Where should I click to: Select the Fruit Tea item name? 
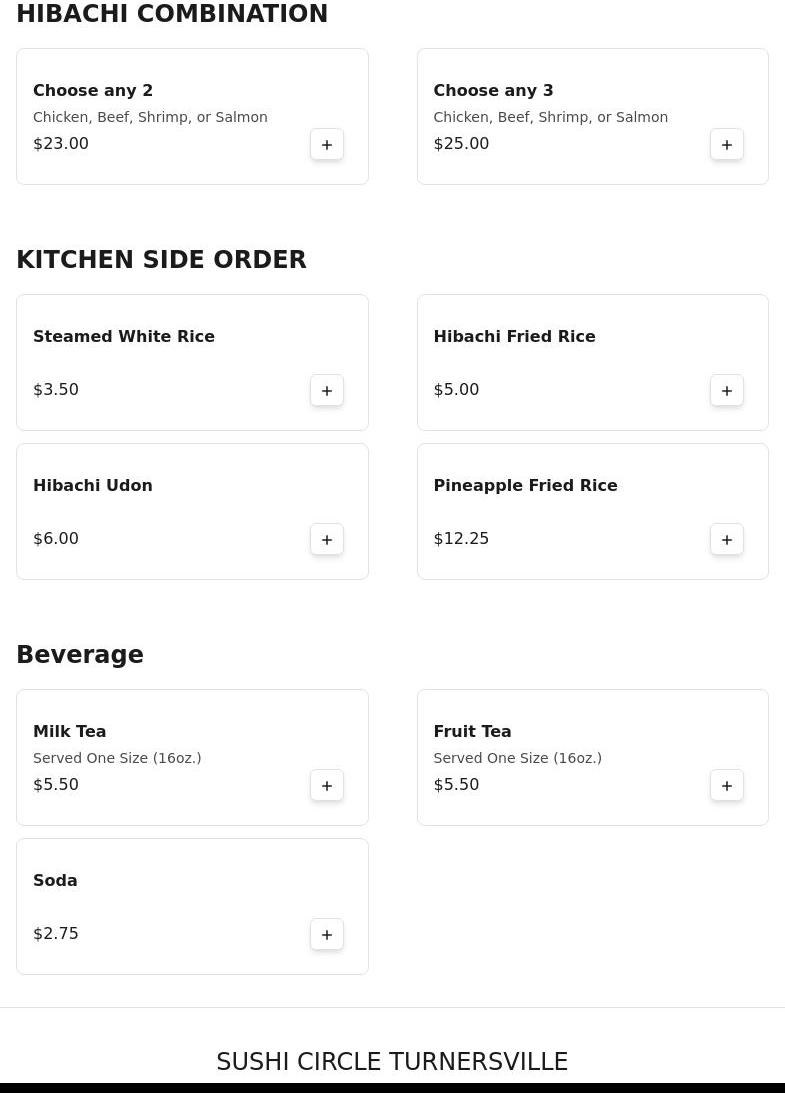(x=472, y=731)
